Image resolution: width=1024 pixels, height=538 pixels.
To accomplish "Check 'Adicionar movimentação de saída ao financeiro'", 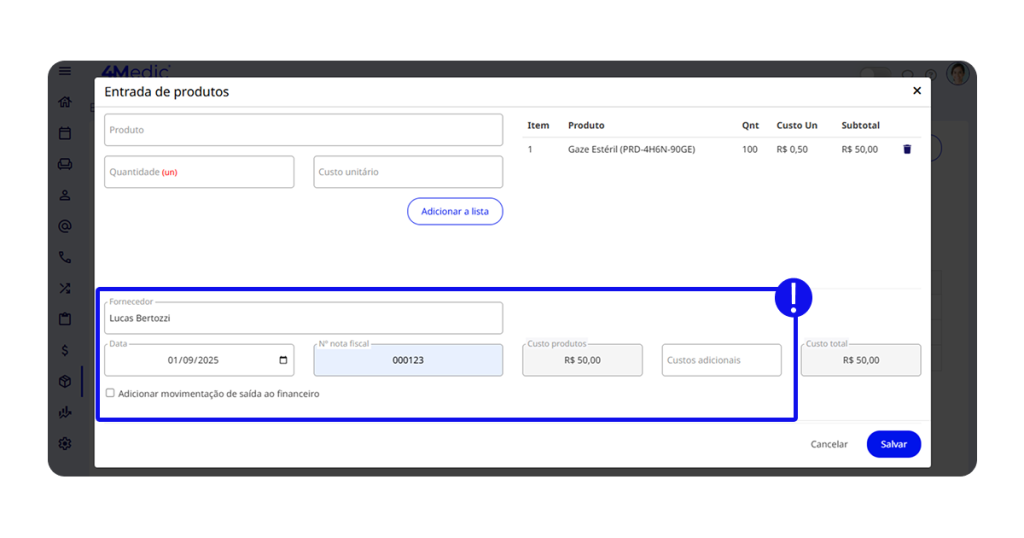I will [x=110, y=394].
